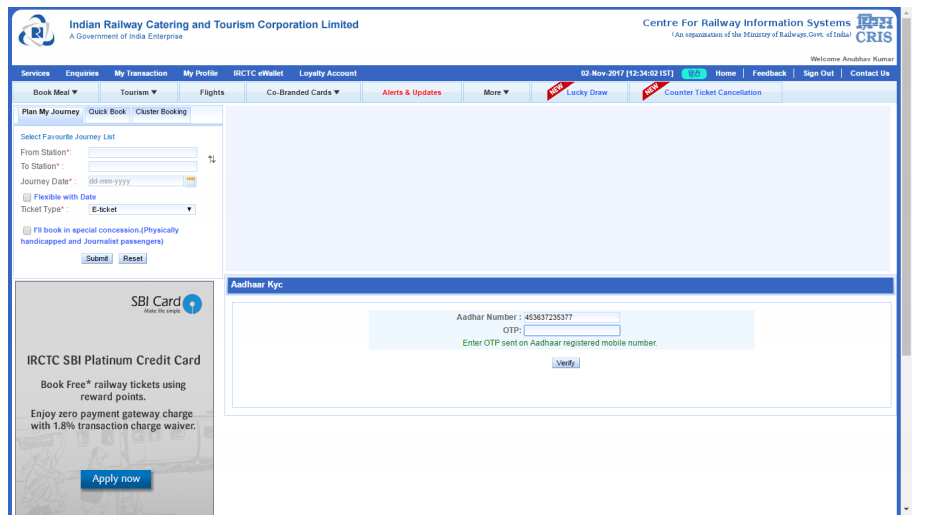Click the IRCTC logo icon
The height and width of the screenshot is (529, 935).
click(x=37, y=31)
